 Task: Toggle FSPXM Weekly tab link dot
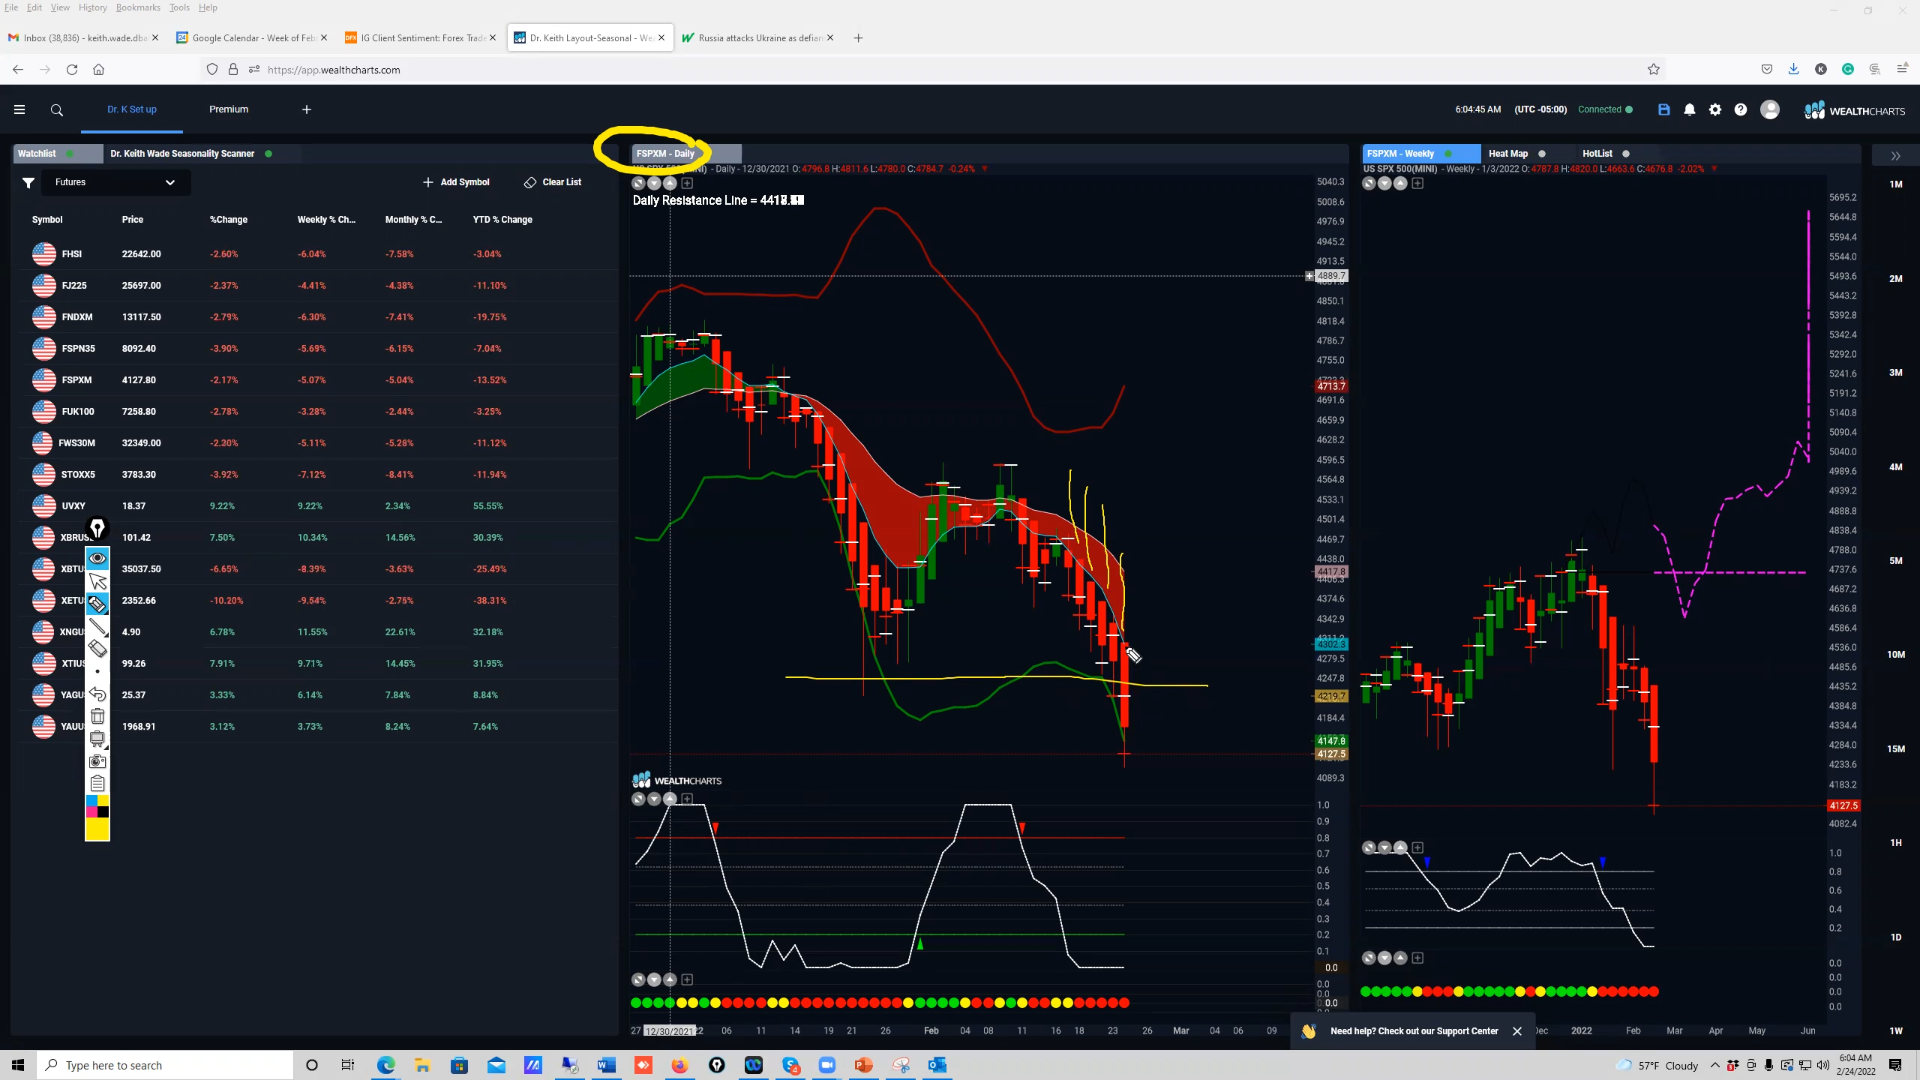coord(1448,154)
